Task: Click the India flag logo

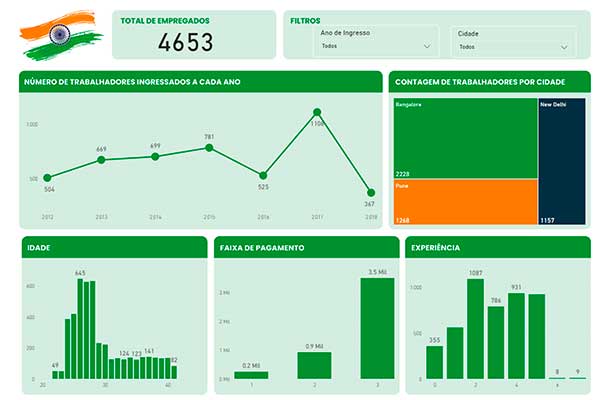Action: [59, 33]
